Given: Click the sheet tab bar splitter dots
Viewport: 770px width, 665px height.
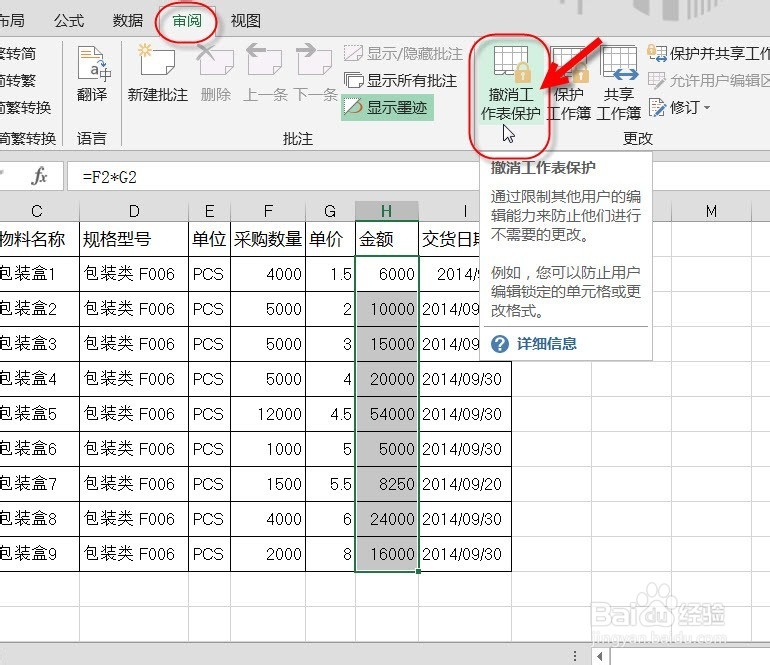Looking at the screenshot, I should coord(575,656).
